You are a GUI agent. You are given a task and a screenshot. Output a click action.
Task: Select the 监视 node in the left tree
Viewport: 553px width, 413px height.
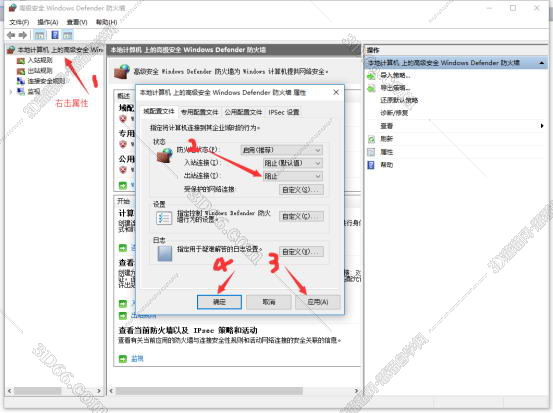tap(34, 91)
